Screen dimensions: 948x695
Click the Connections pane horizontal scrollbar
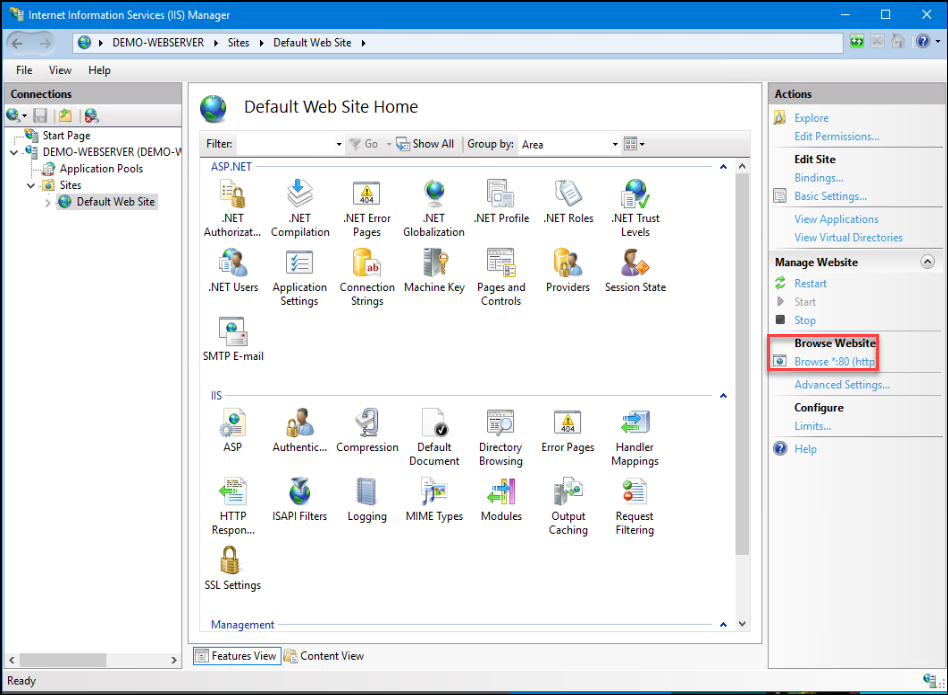tap(63, 660)
